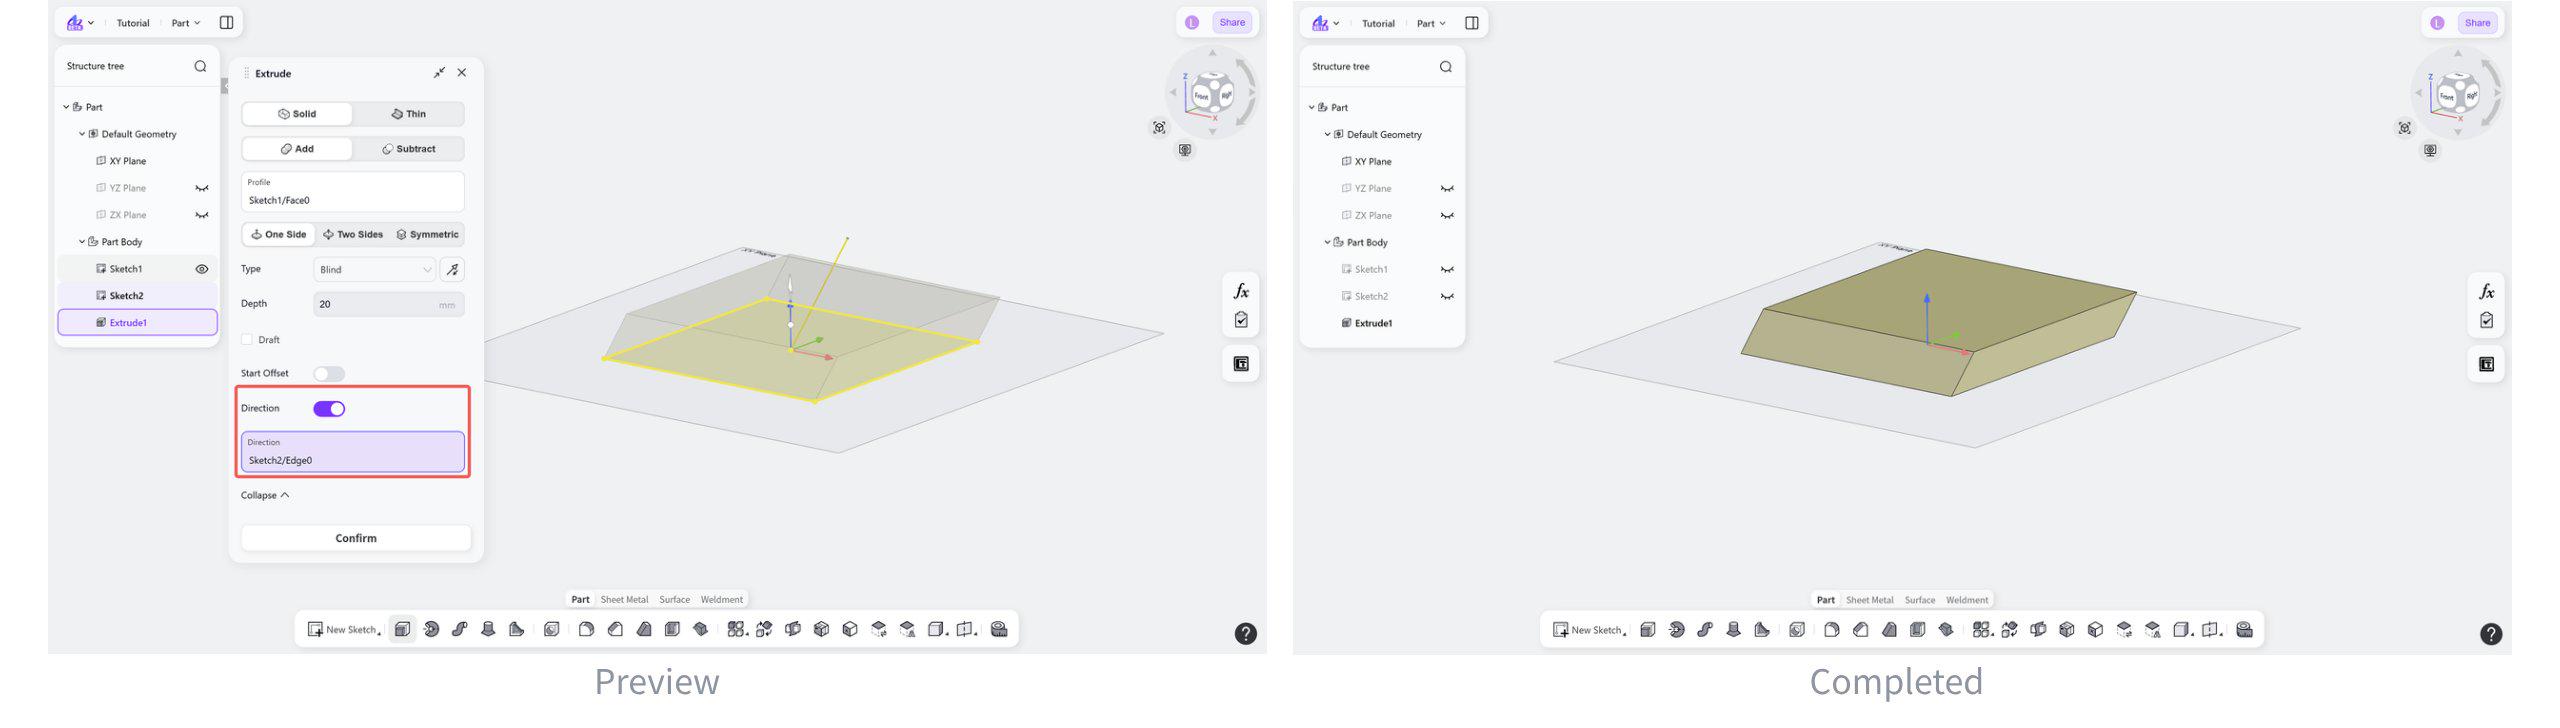
Task: Toggle panel layout icon in Preview top bar
Action: (227, 23)
